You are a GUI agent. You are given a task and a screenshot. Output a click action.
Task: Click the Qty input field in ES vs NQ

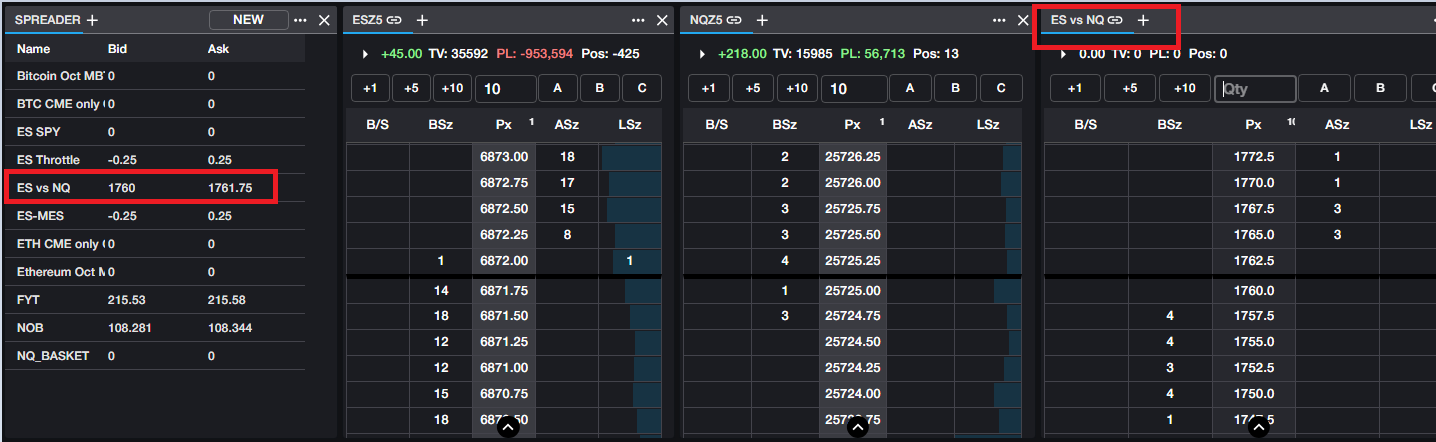1255,88
